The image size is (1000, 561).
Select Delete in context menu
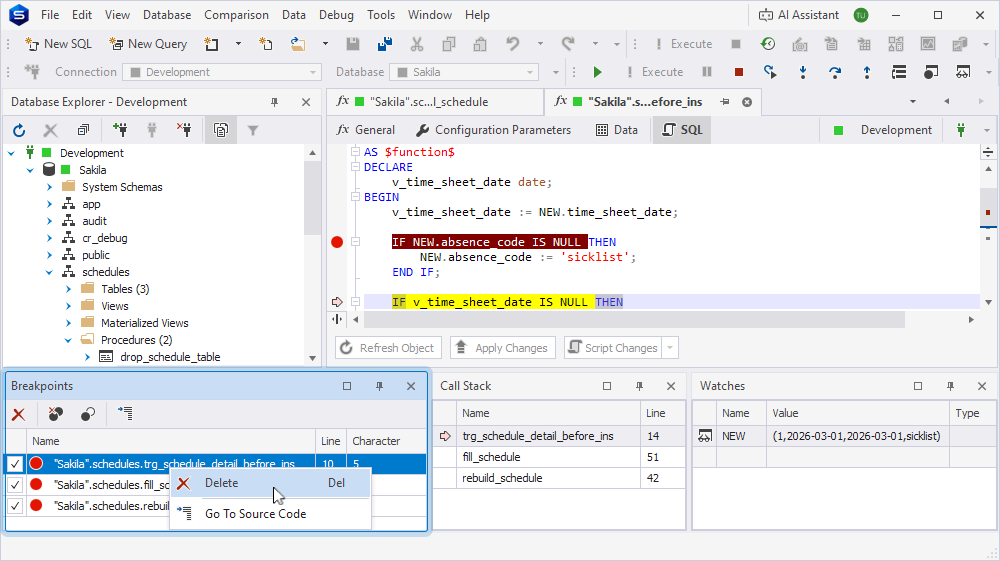pyautogui.click(x=270, y=483)
